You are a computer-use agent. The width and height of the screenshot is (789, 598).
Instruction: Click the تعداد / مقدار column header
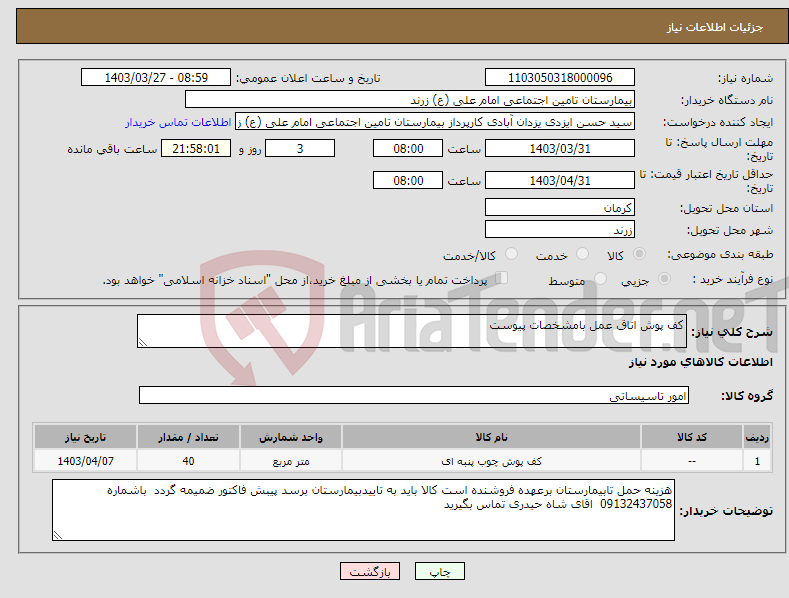(188, 437)
